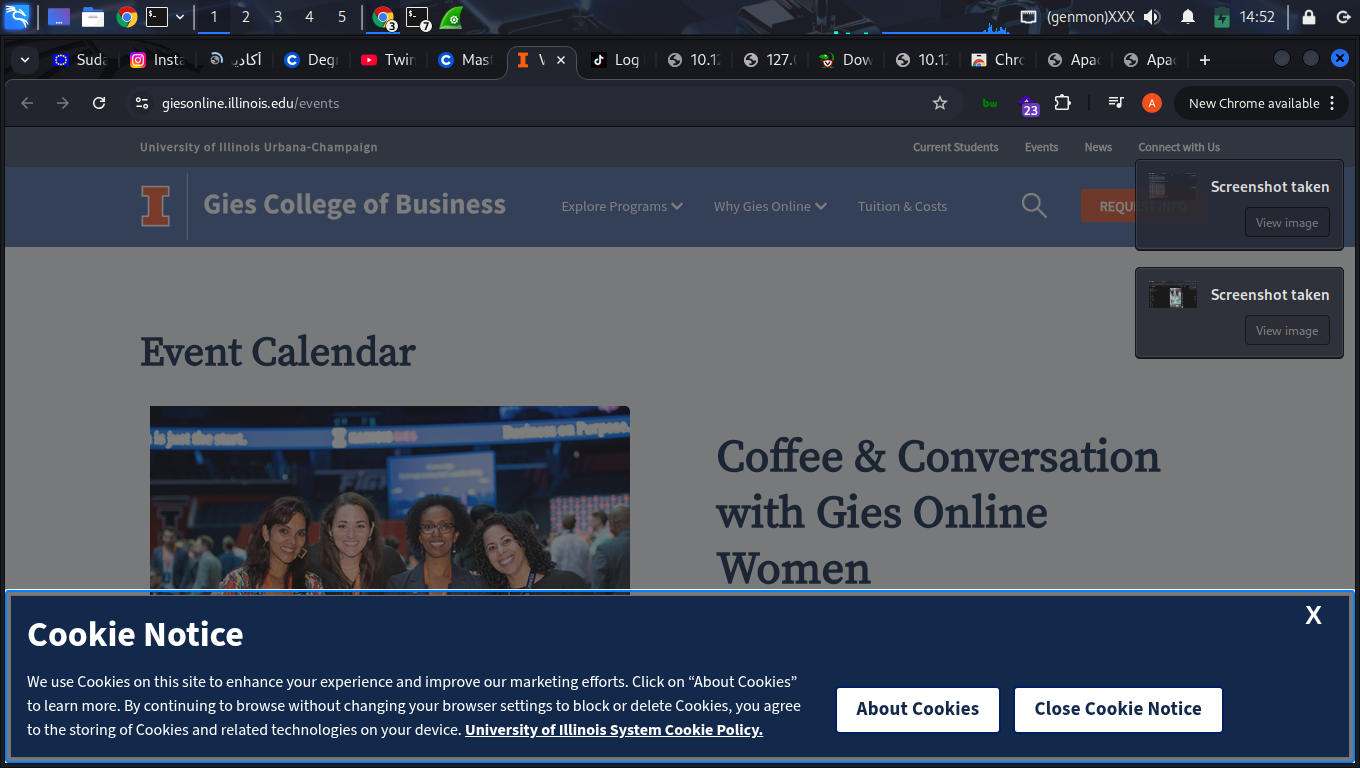Switch to the YouTube Twin tab
This screenshot has height=768, width=1360.
(388, 60)
